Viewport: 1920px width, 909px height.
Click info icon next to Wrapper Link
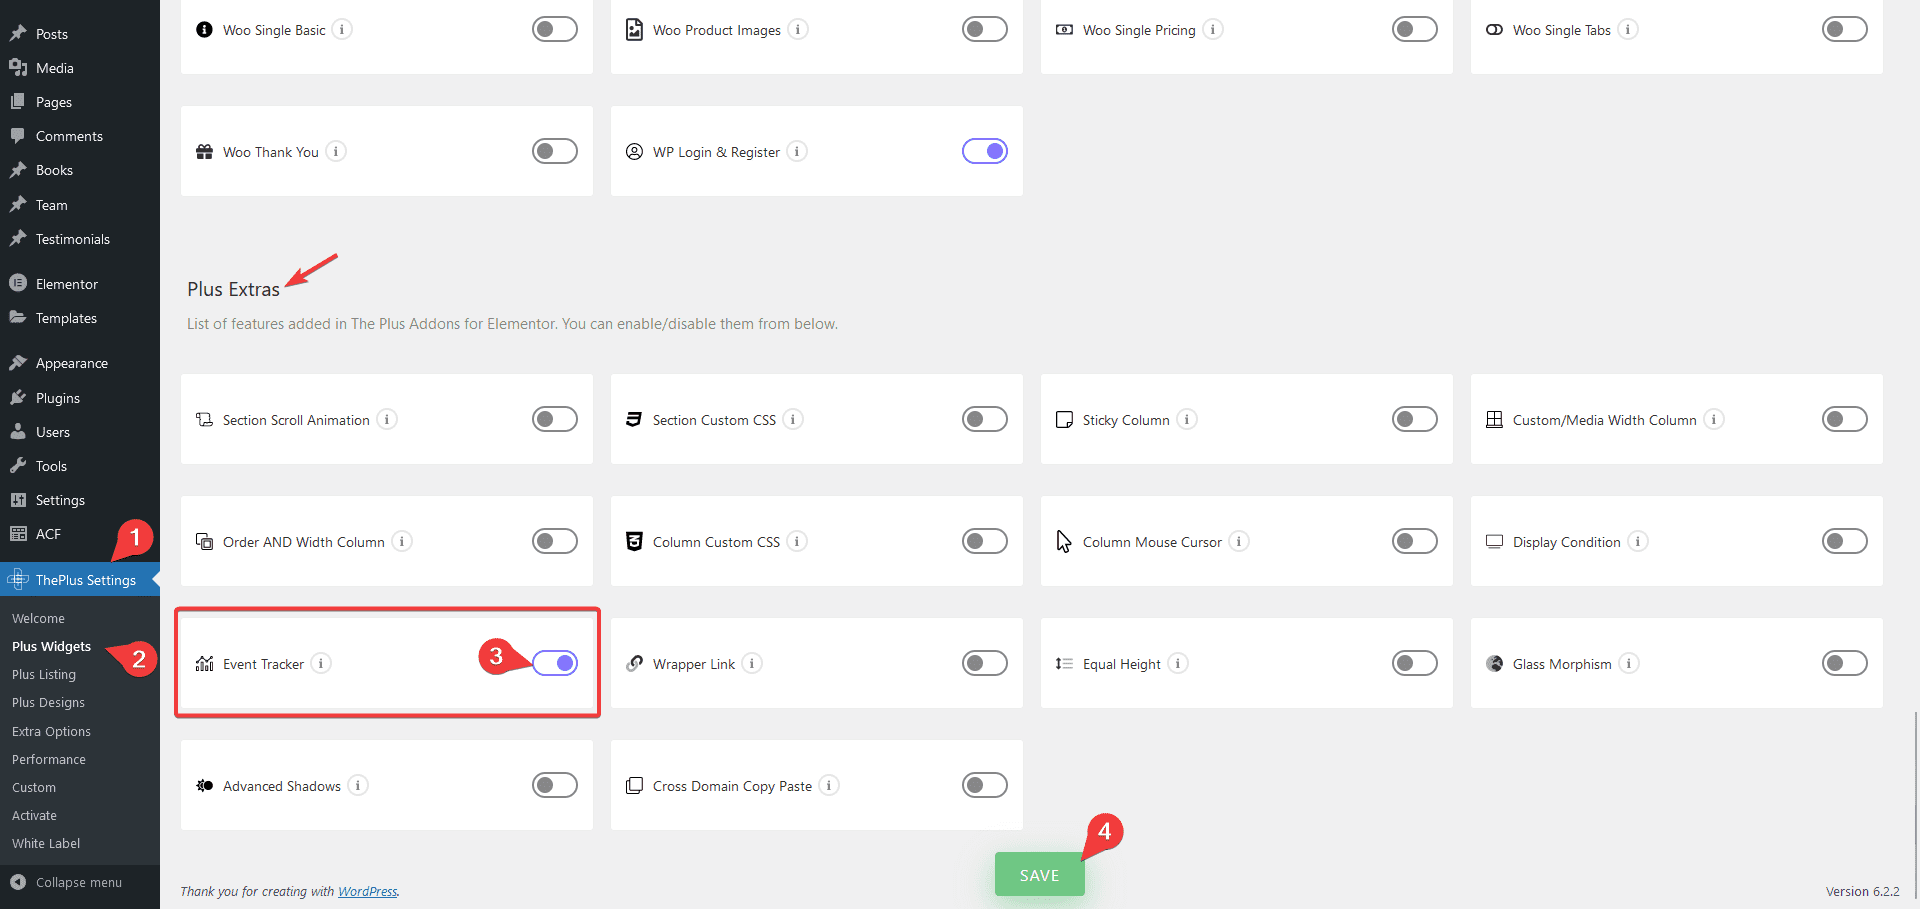coord(752,663)
